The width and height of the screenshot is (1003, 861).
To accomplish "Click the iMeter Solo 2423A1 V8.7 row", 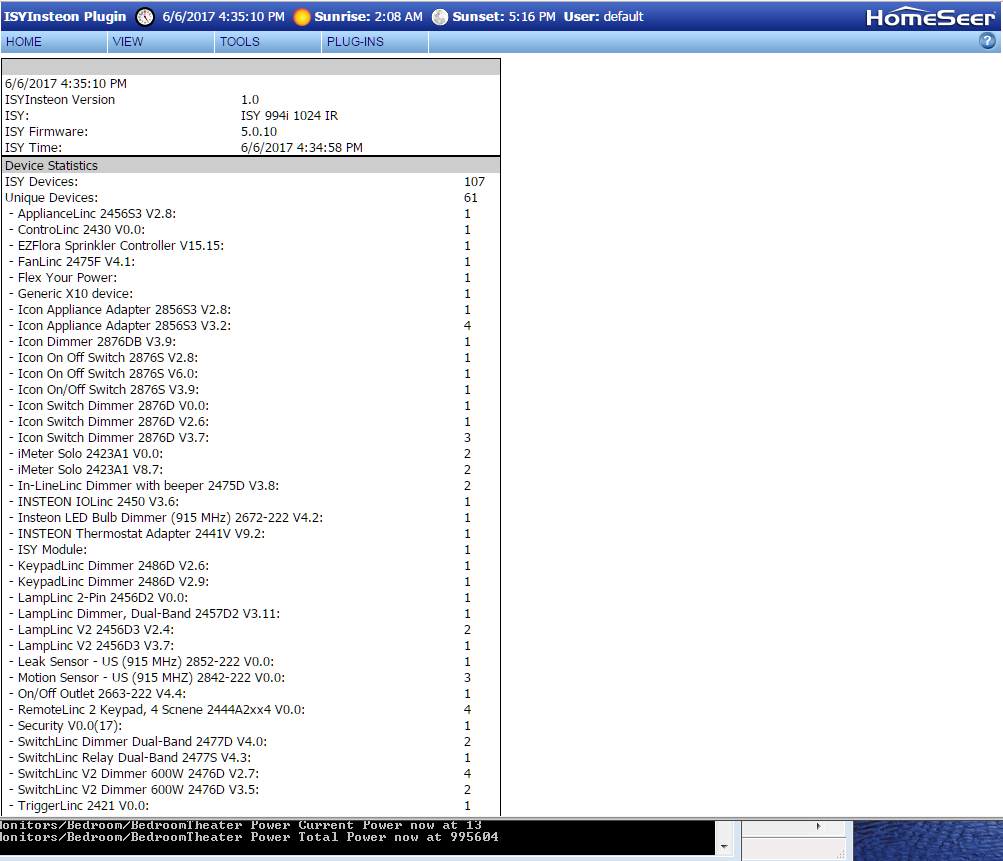I will point(251,470).
